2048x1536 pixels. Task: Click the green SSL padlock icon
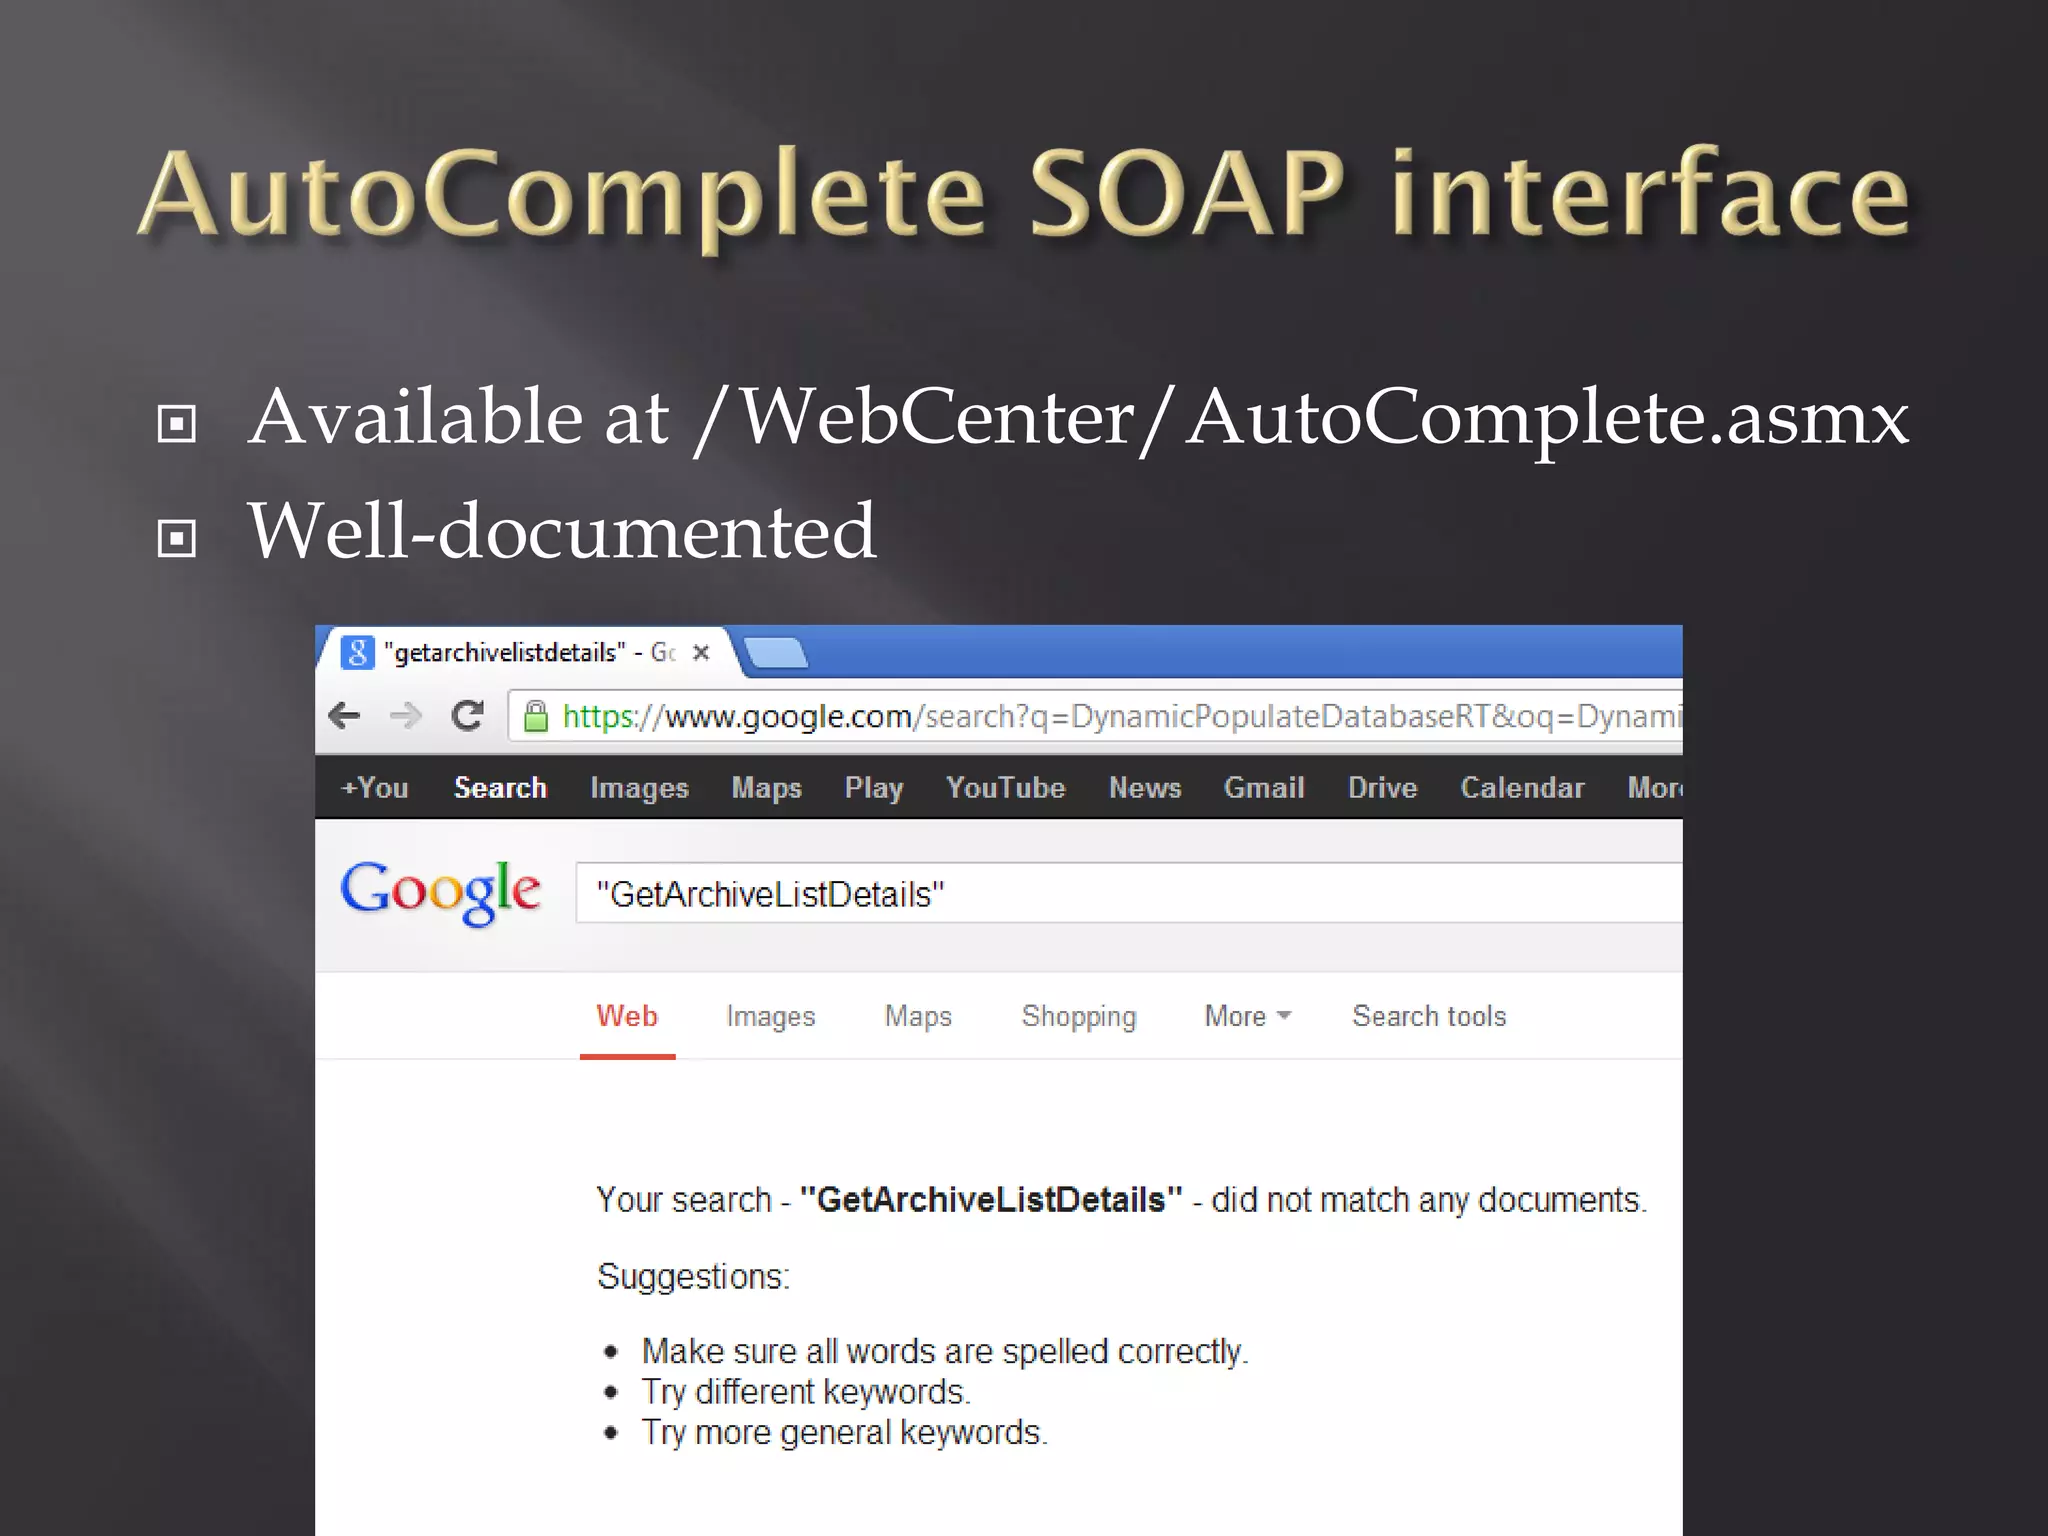pyautogui.click(x=536, y=716)
